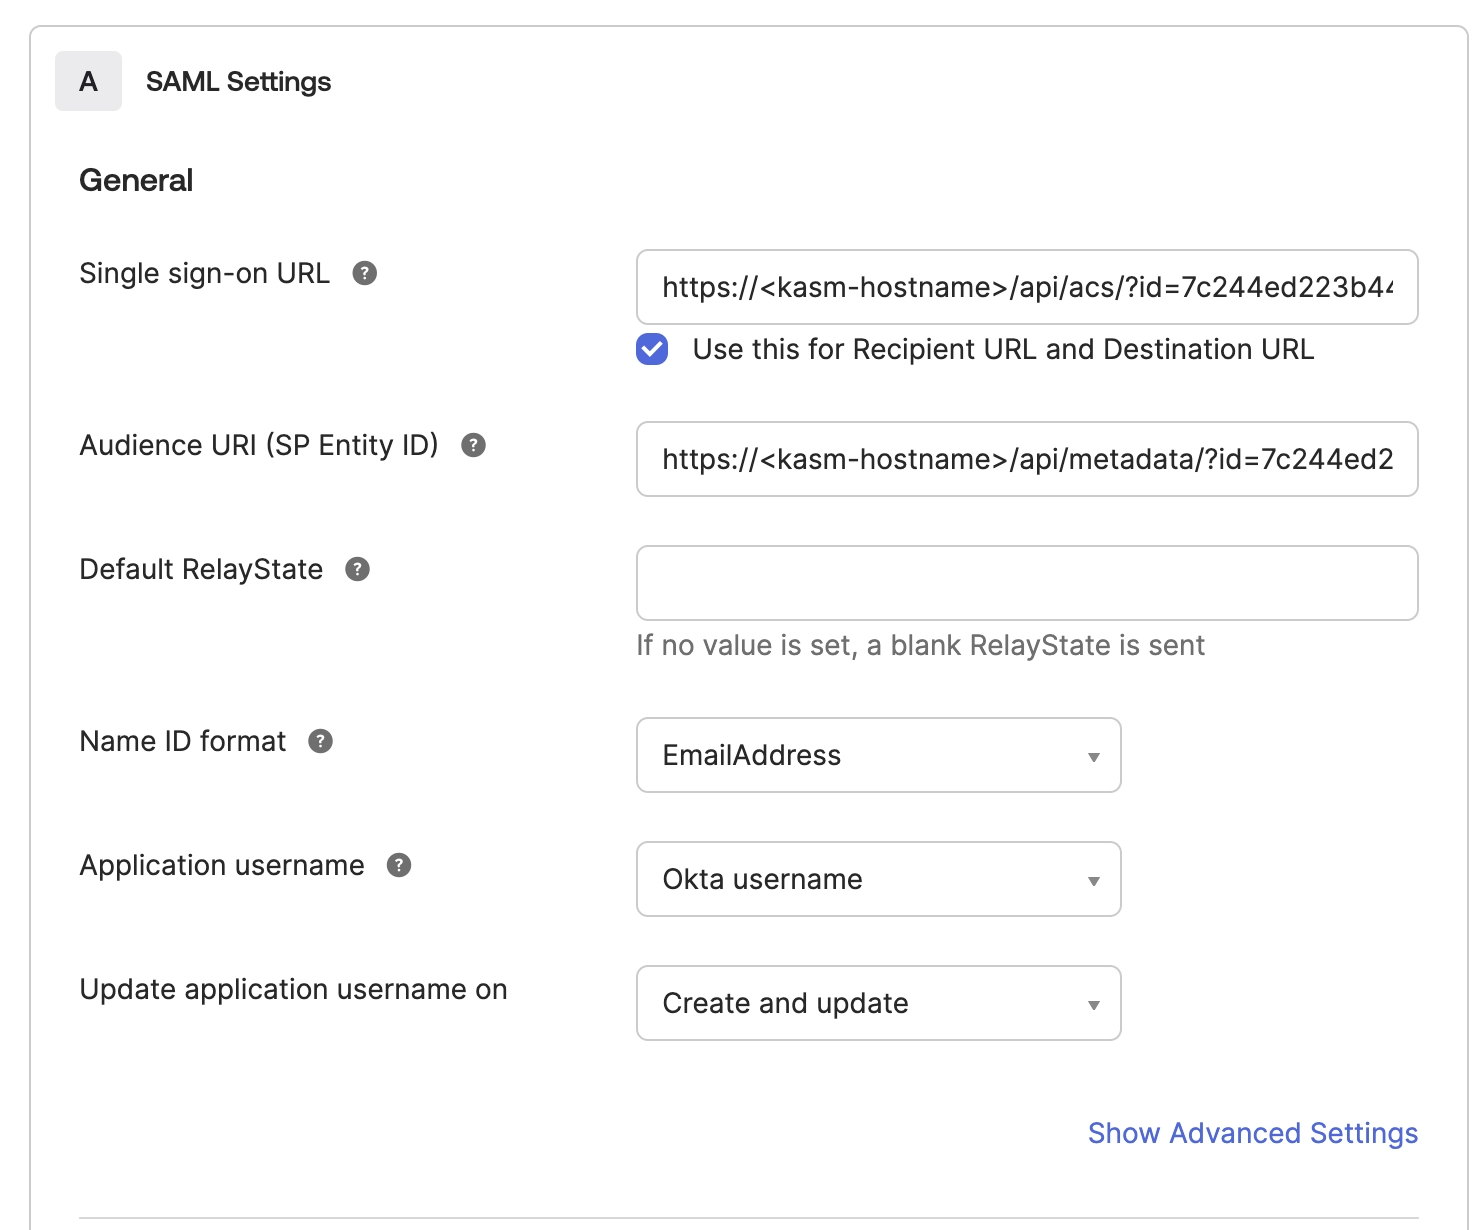Click the caret on the Okta username dropdown
The image size is (1480, 1230).
(x=1093, y=881)
